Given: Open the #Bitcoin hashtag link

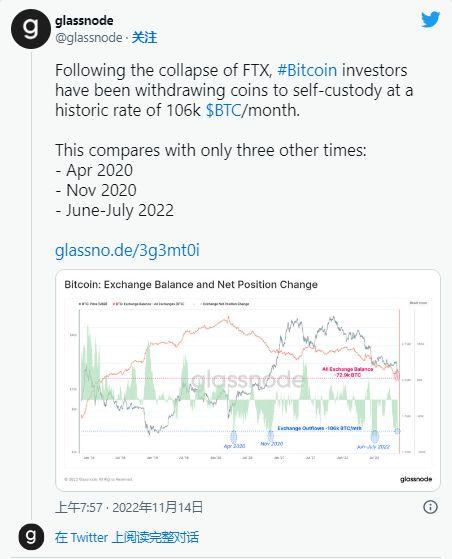Looking at the screenshot, I should coord(307,70).
